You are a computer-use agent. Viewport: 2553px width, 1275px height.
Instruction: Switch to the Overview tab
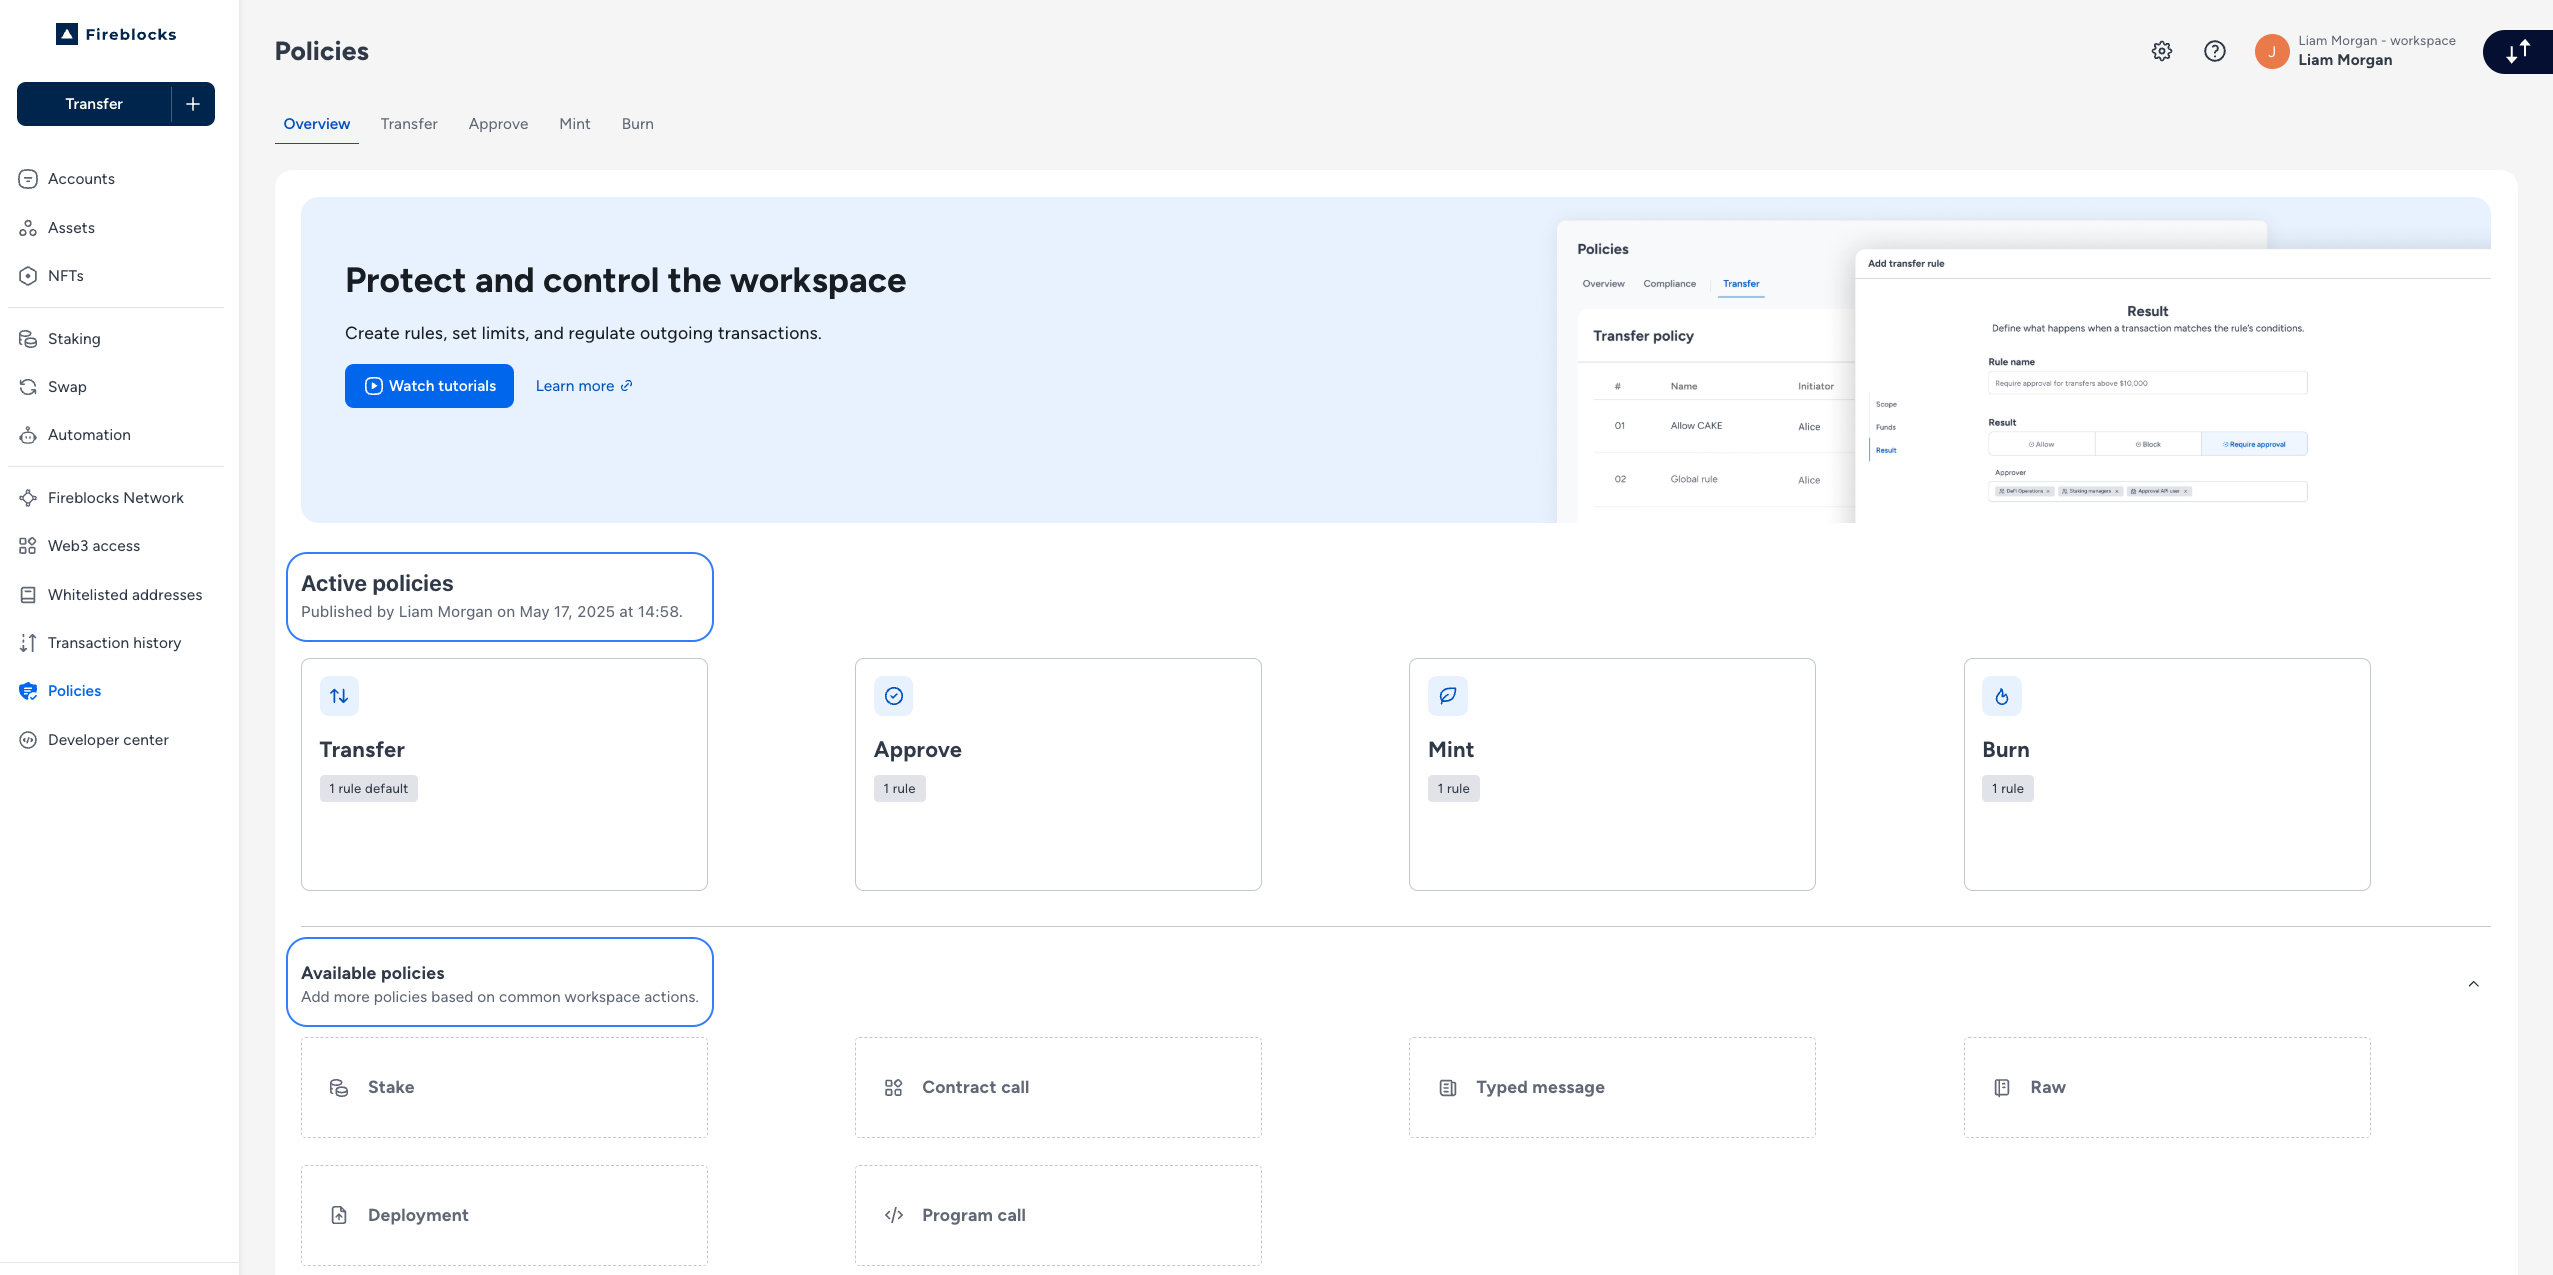pos(317,124)
